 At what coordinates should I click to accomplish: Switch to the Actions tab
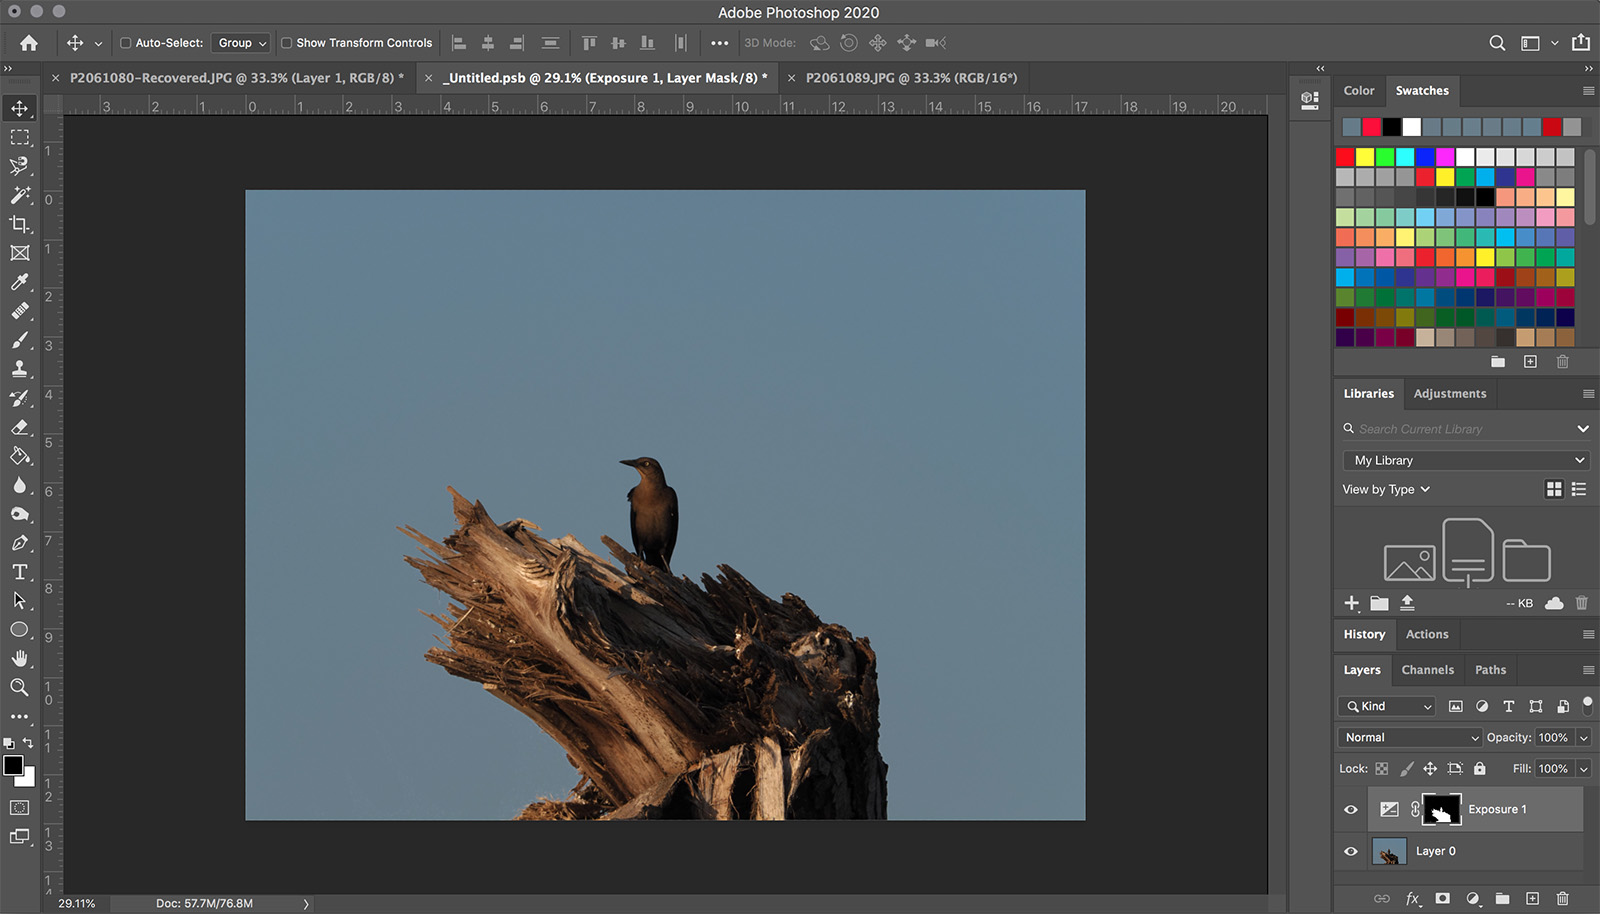(1427, 634)
